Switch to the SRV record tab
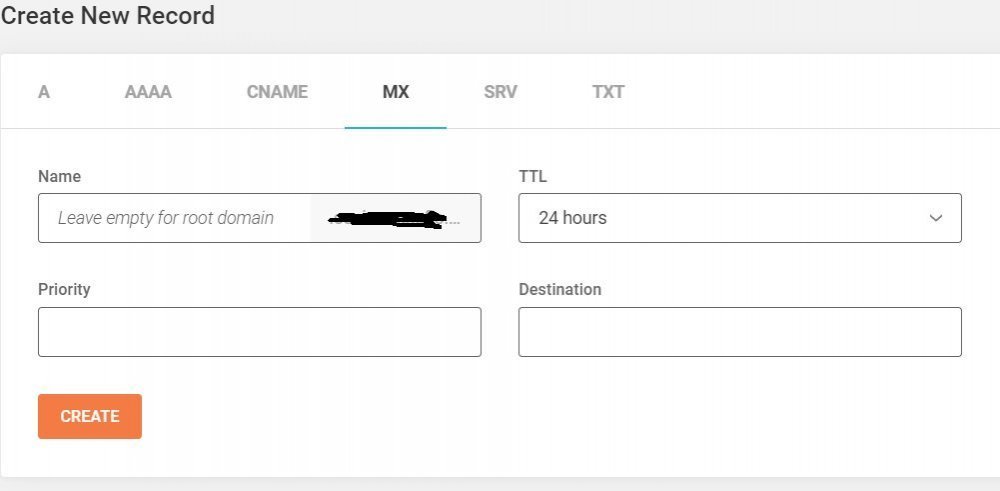Viewport: 1000px width, 491px height. point(500,92)
